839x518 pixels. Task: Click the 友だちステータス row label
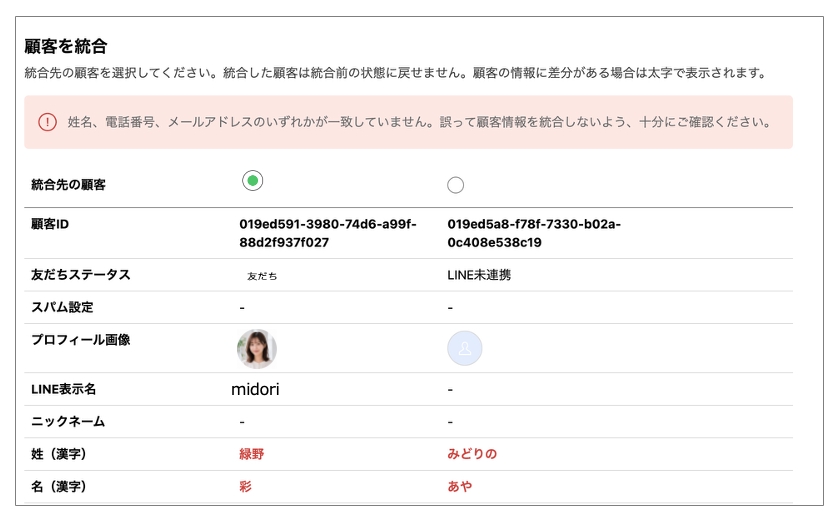click(81, 275)
